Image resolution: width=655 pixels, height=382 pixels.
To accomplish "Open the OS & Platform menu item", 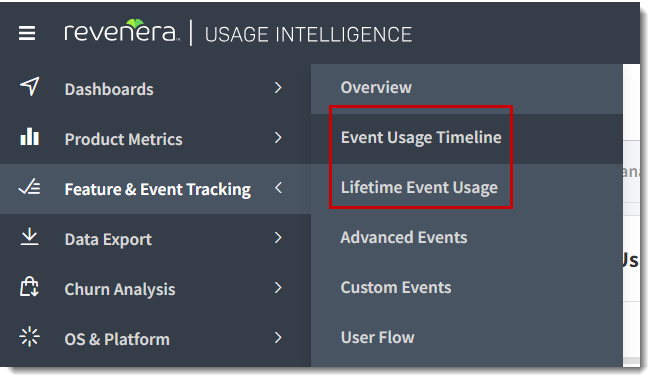I will (x=155, y=339).
